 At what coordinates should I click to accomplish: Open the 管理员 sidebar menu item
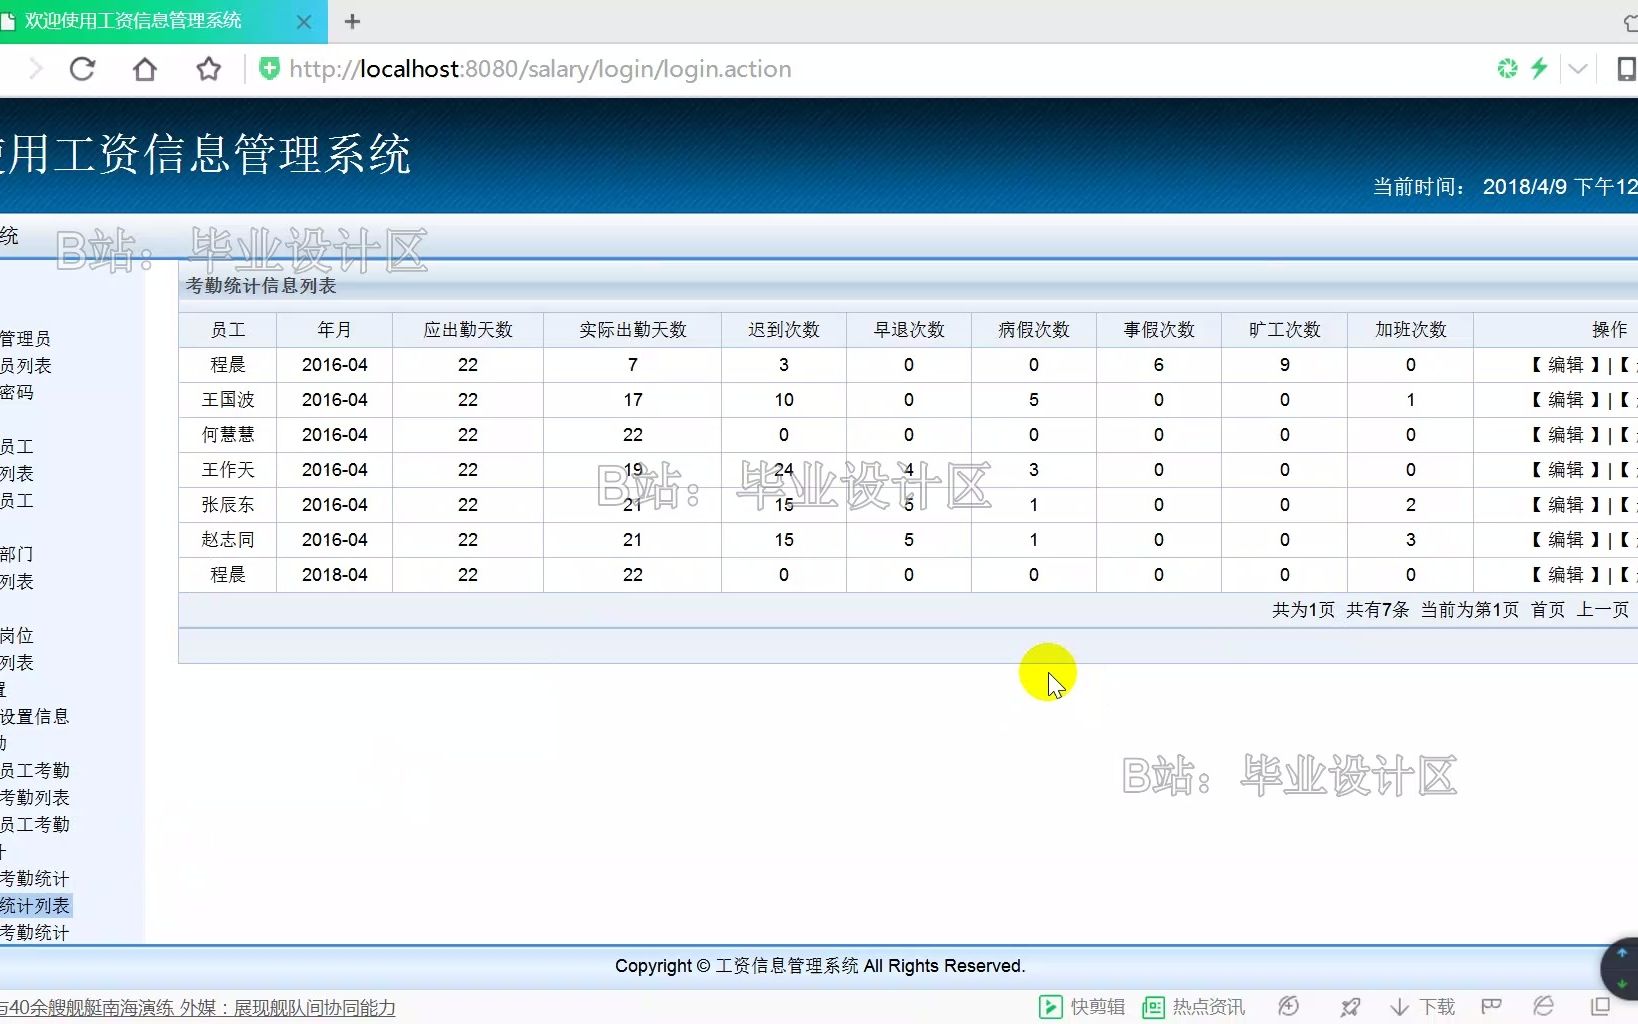25,339
